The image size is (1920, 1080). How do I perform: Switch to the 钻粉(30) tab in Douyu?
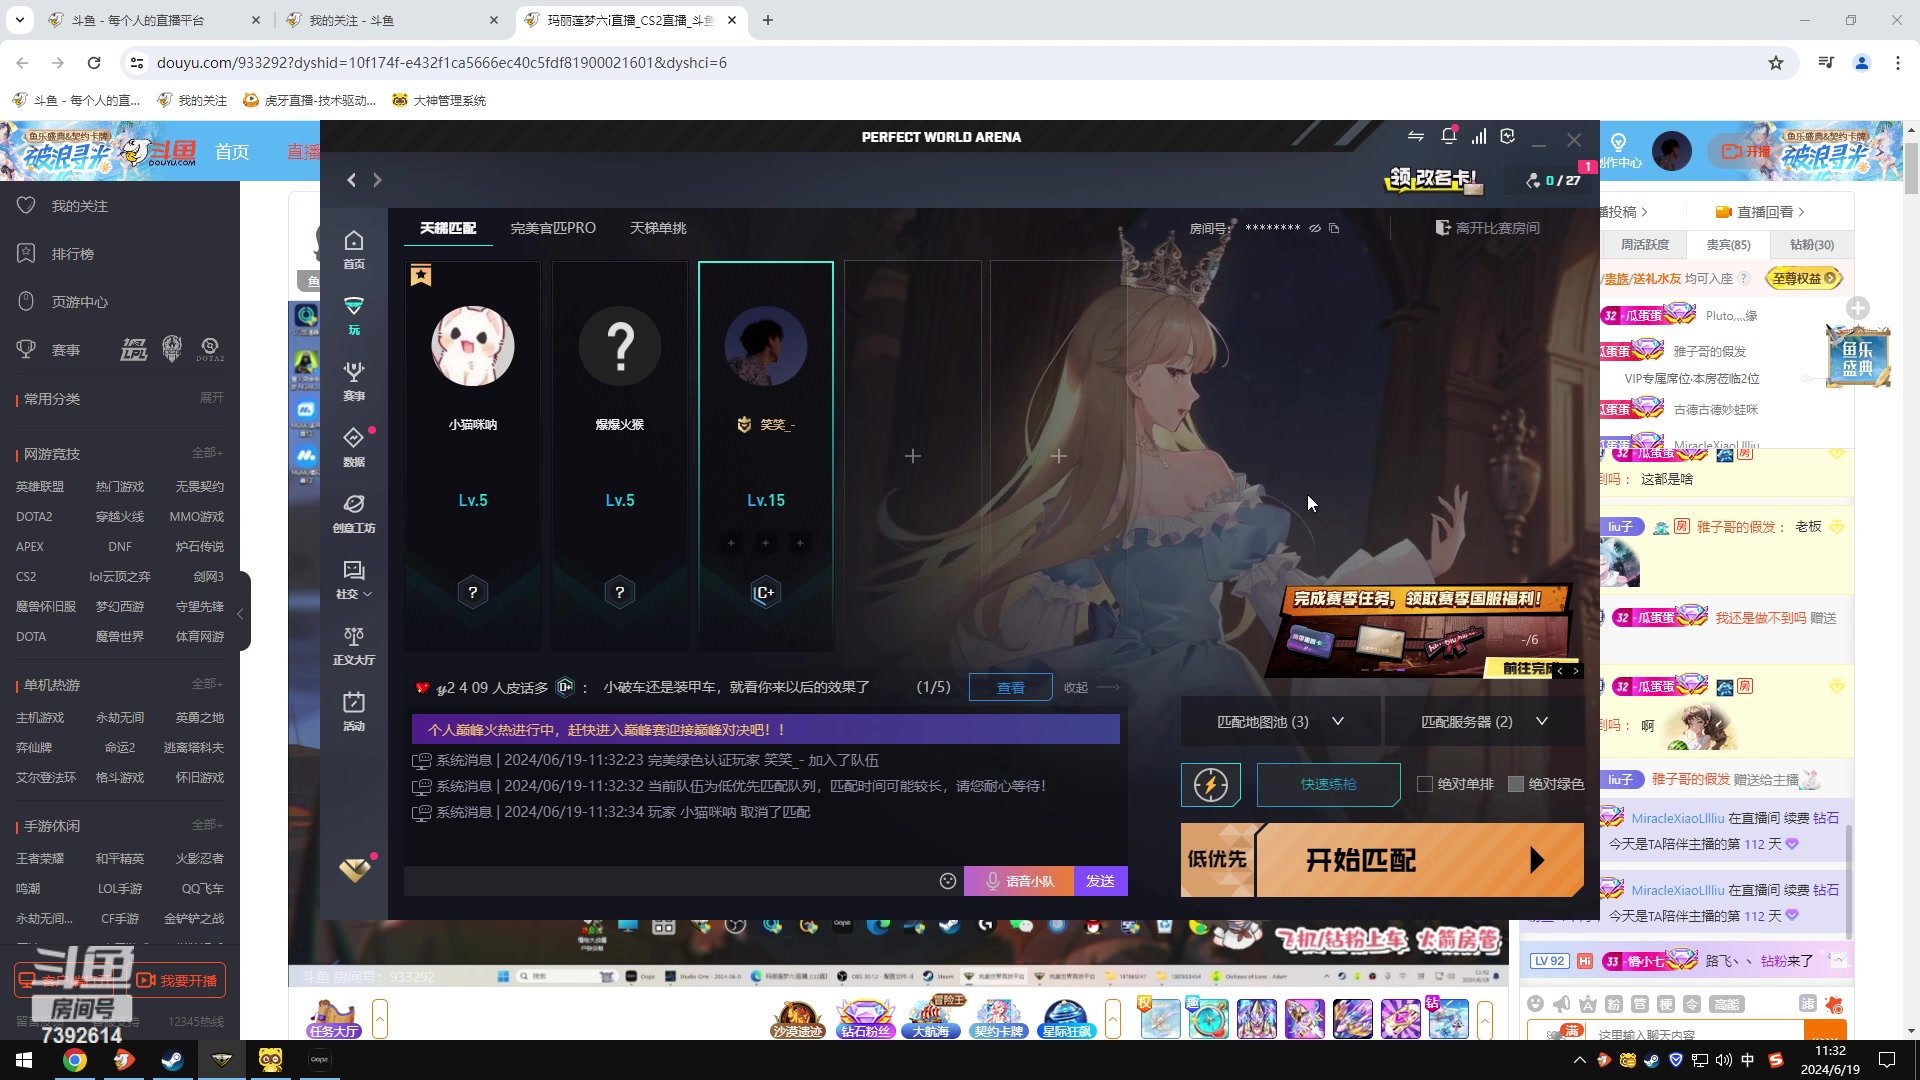click(x=1811, y=245)
